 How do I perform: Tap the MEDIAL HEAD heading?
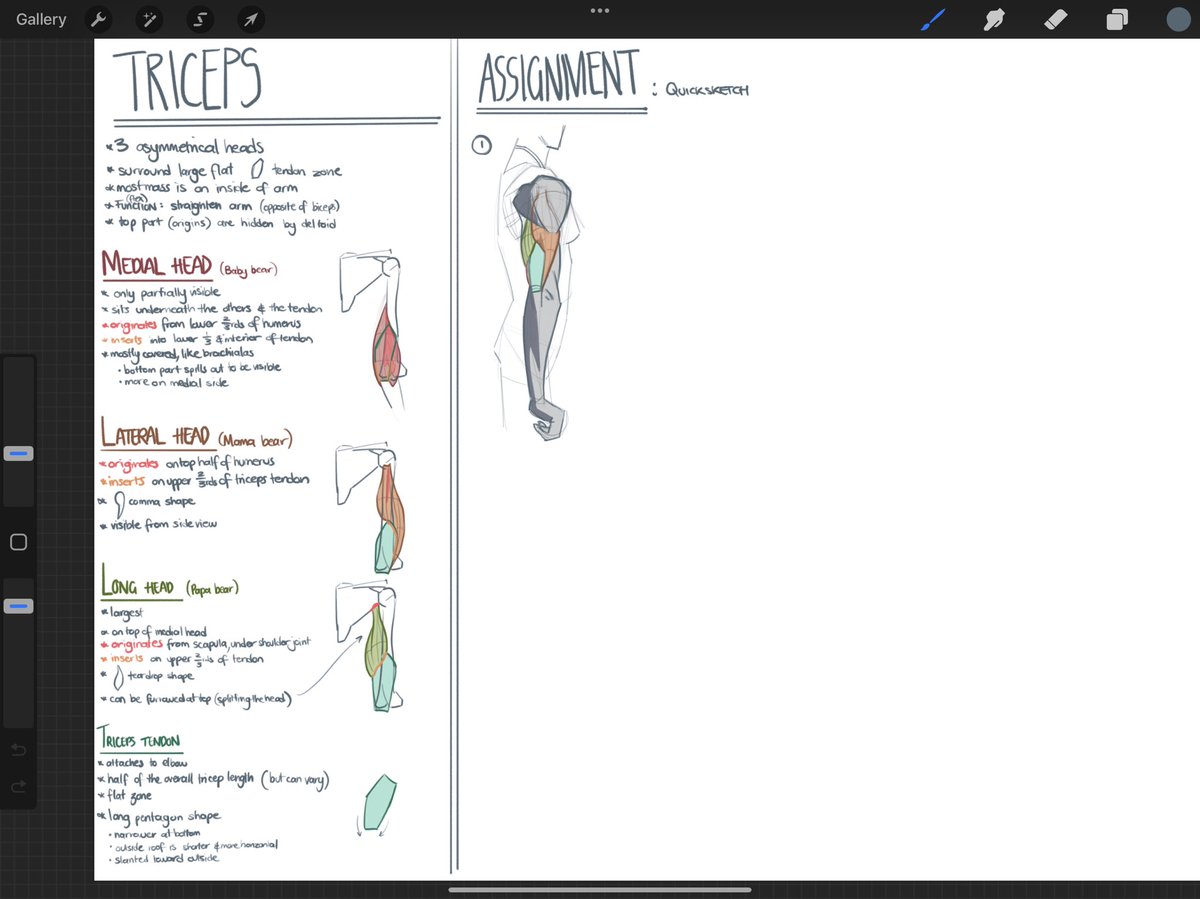(x=156, y=266)
